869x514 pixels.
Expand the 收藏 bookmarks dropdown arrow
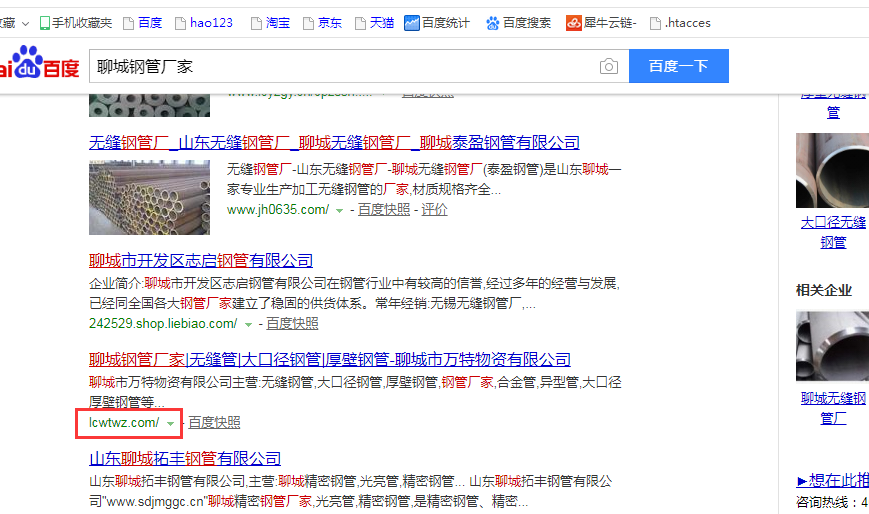[x=25, y=23]
